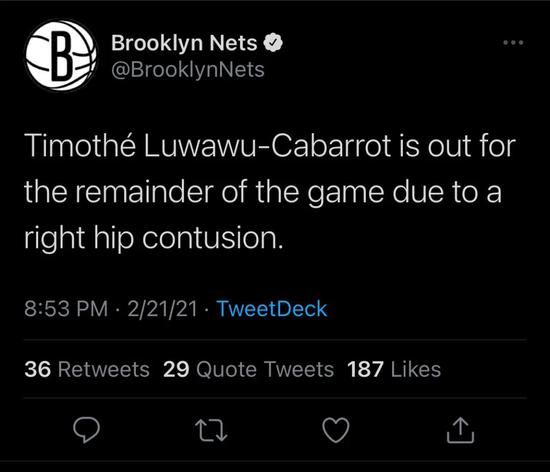
Task: Click the 8:53 PM timestamp
Action: point(66,309)
